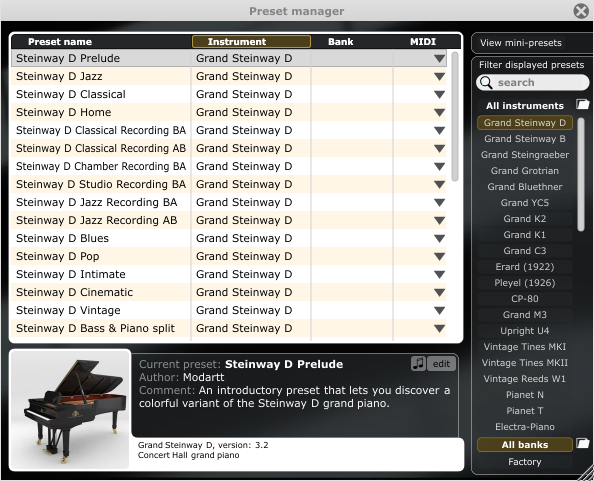Open the folder icon next to All instruments
Image resolution: width=594 pixels, height=481 pixels.
pos(583,104)
